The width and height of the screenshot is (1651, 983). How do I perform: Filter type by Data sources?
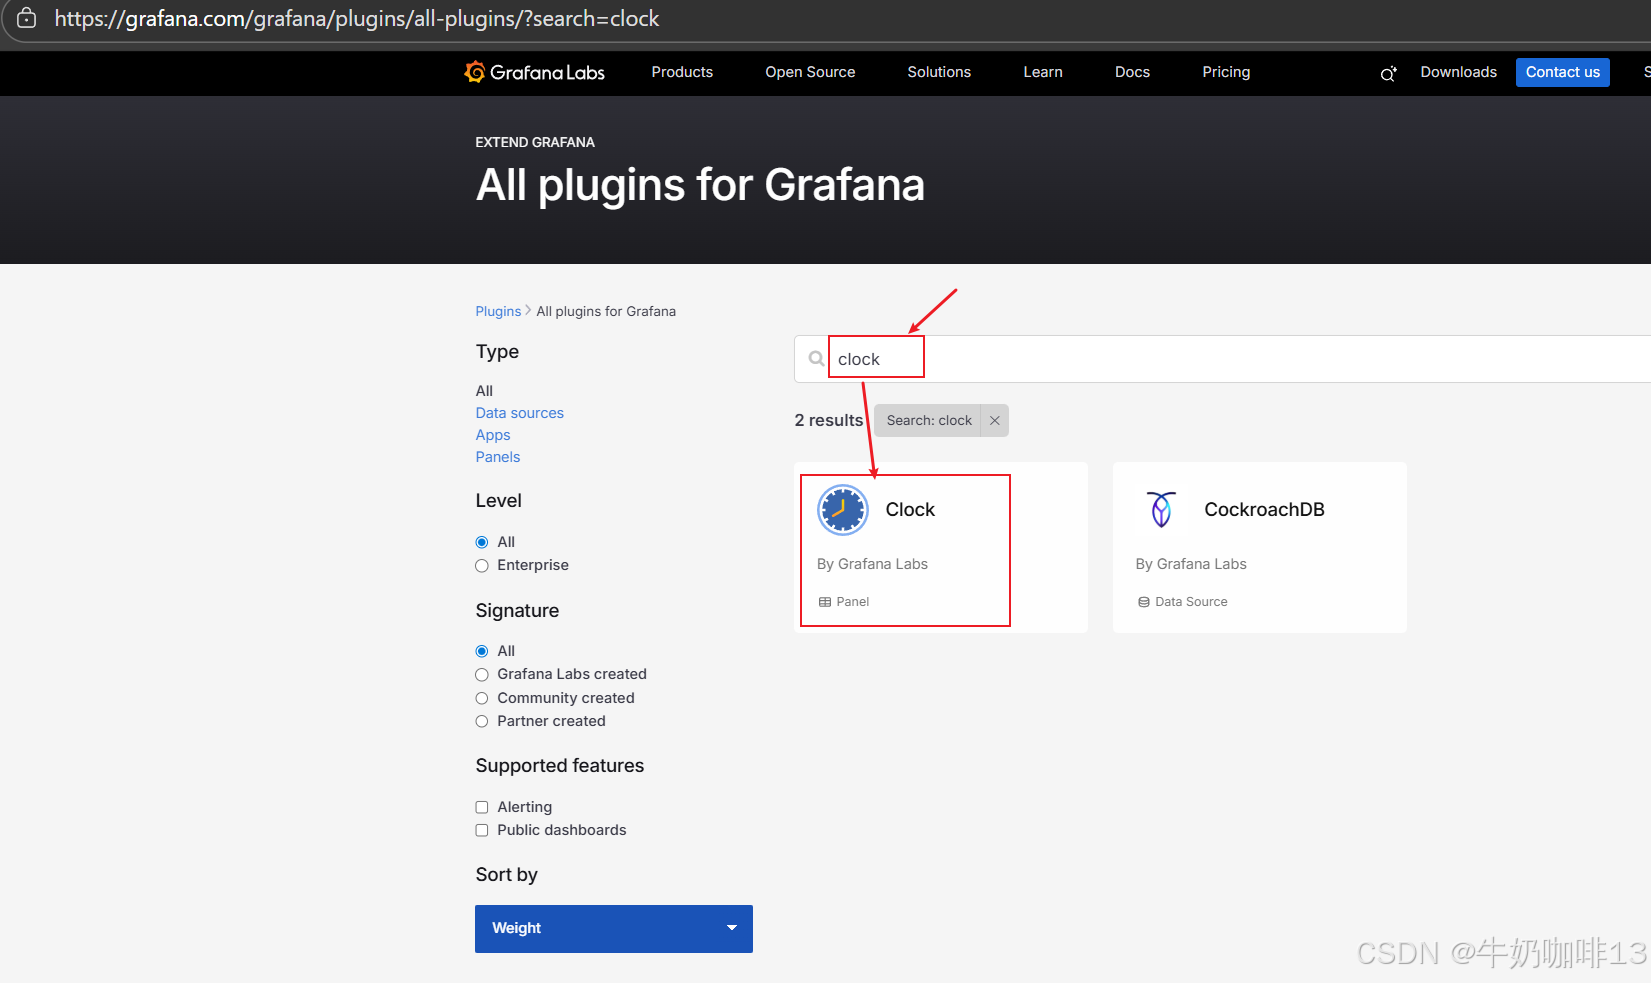(x=520, y=413)
